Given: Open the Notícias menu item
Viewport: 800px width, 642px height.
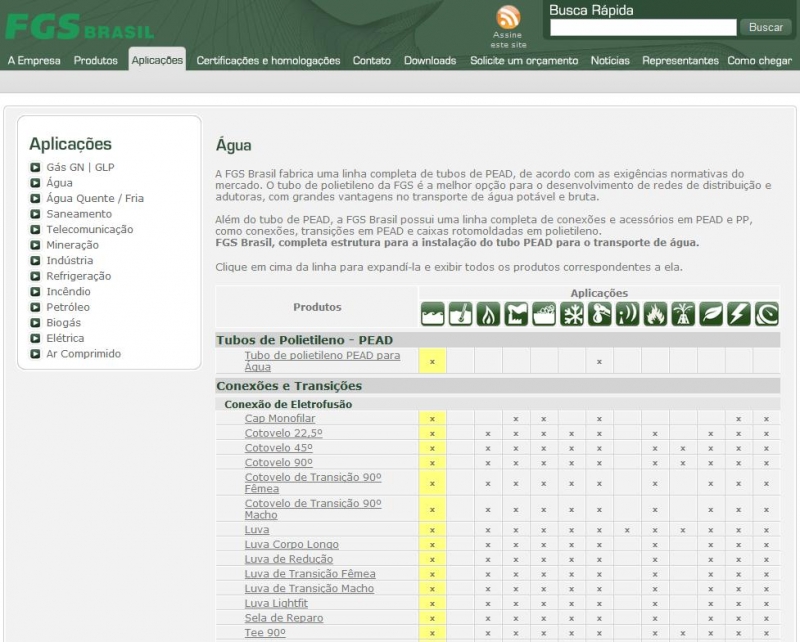Looking at the screenshot, I should click(x=610, y=61).
